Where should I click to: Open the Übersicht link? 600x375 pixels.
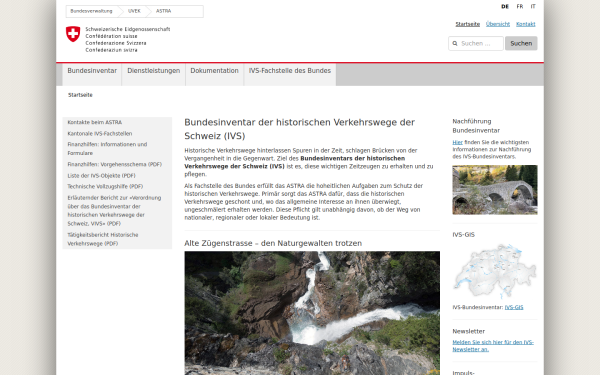(x=498, y=24)
